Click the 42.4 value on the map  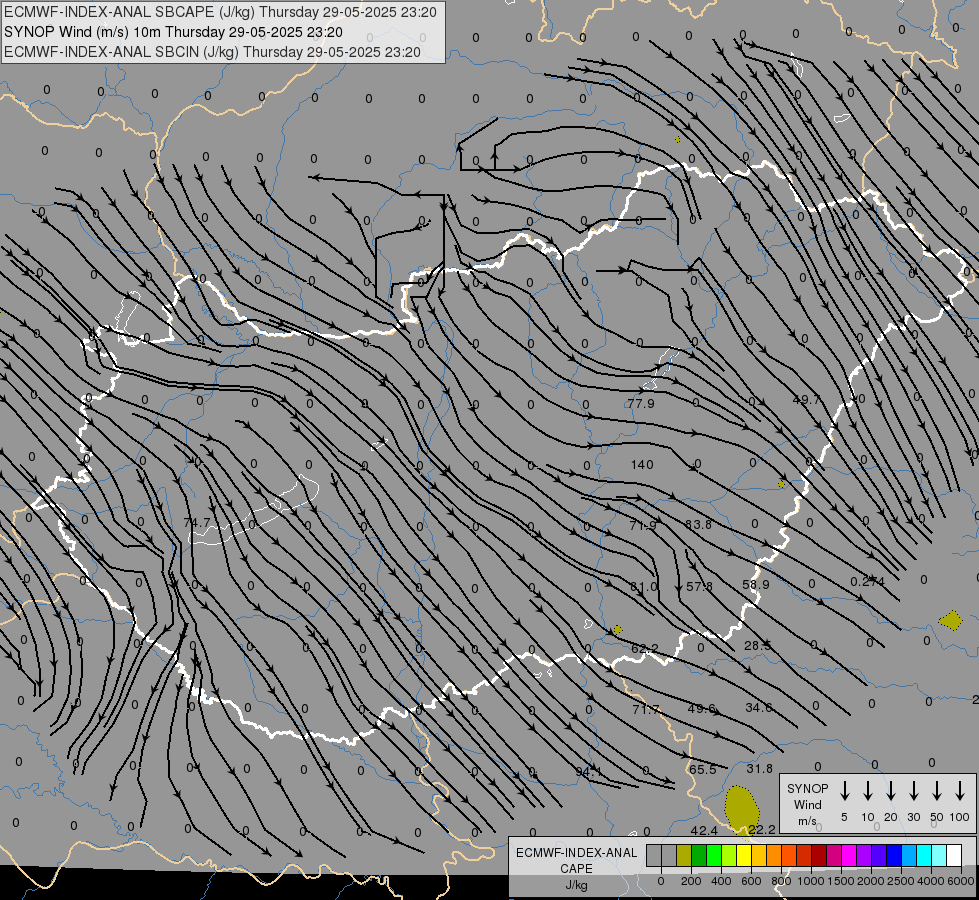tap(704, 831)
